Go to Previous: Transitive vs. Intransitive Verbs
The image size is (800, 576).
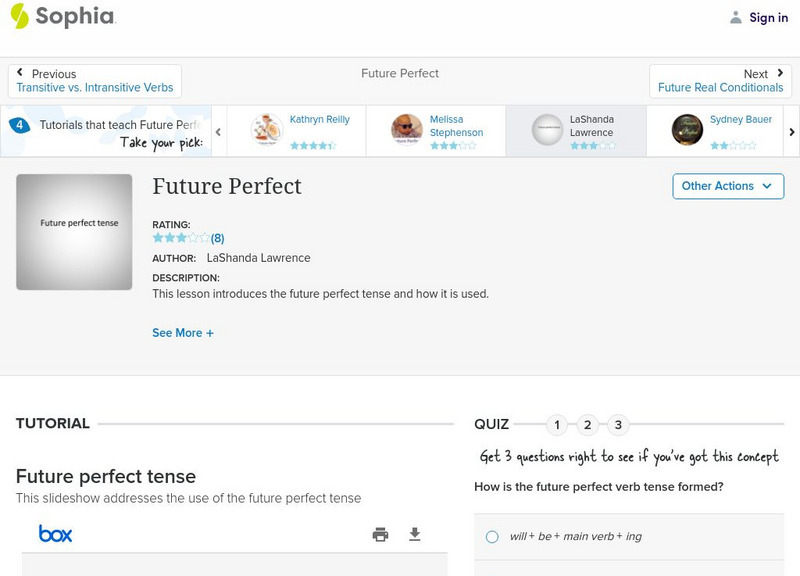coord(94,81)
